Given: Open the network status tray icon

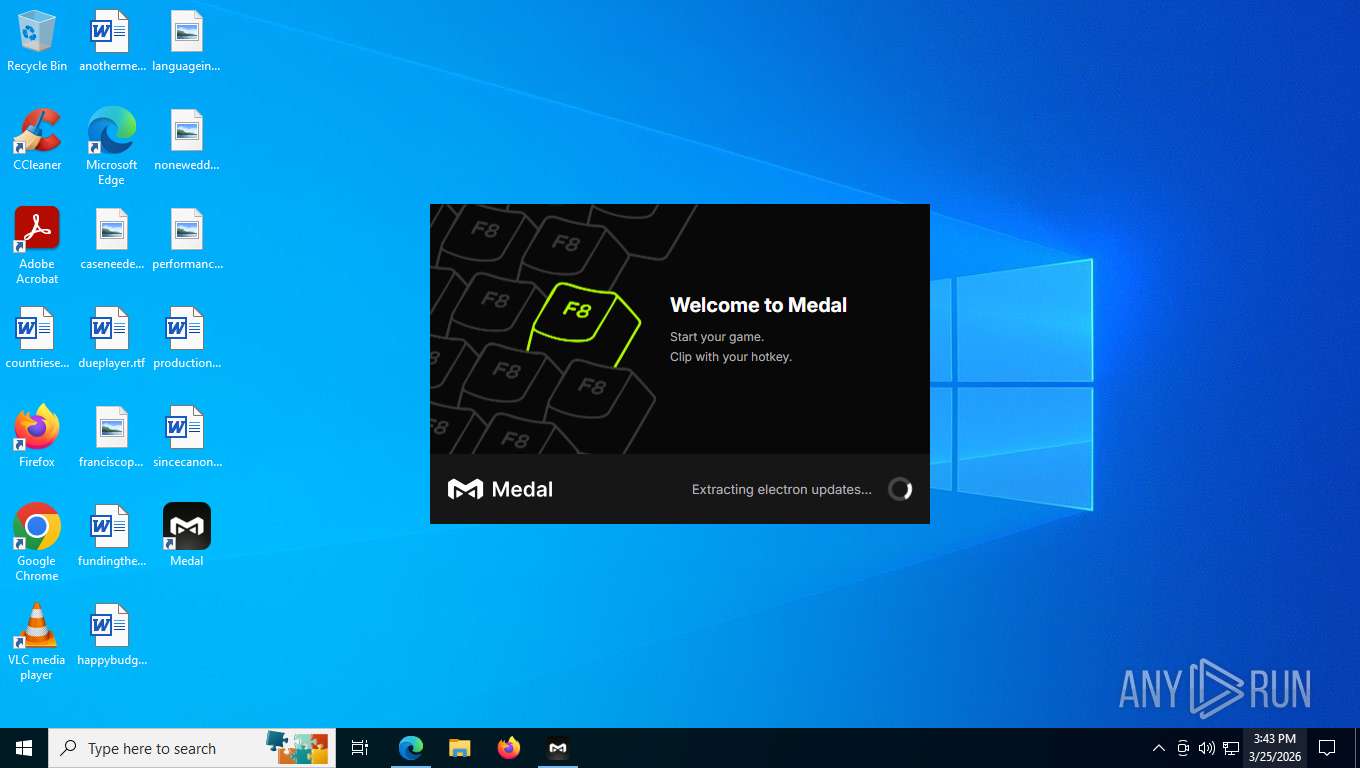Looking at the screenshot, I should tap(1231, 748).
